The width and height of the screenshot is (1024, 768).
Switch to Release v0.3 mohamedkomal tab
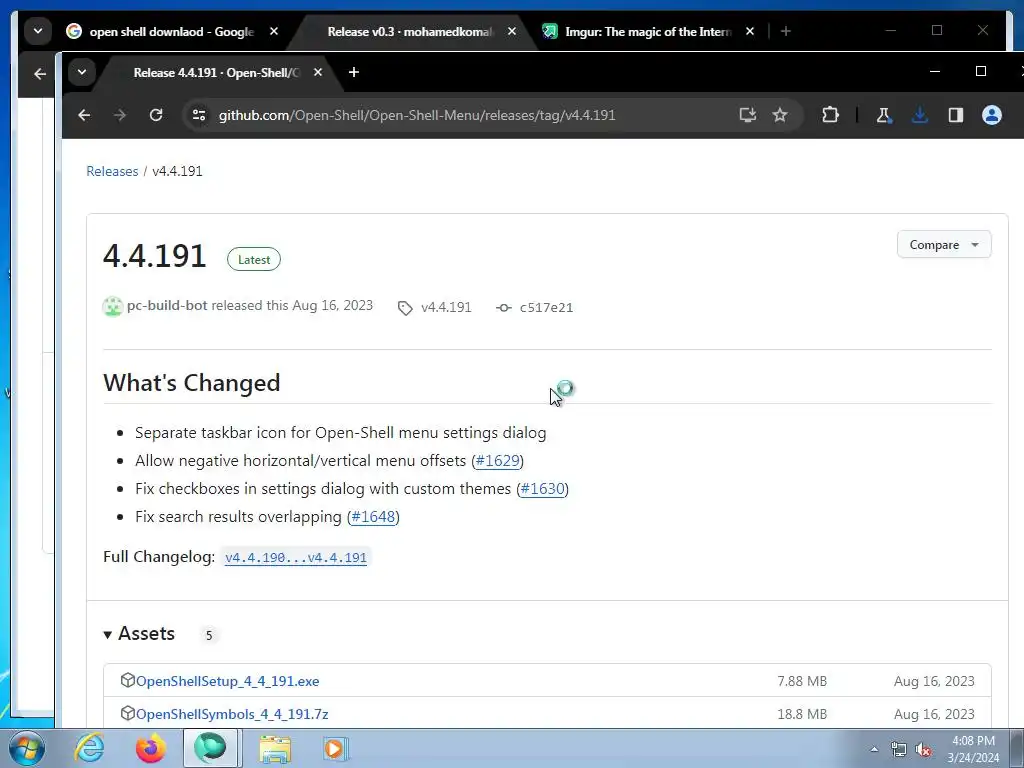tap(410, 31)
